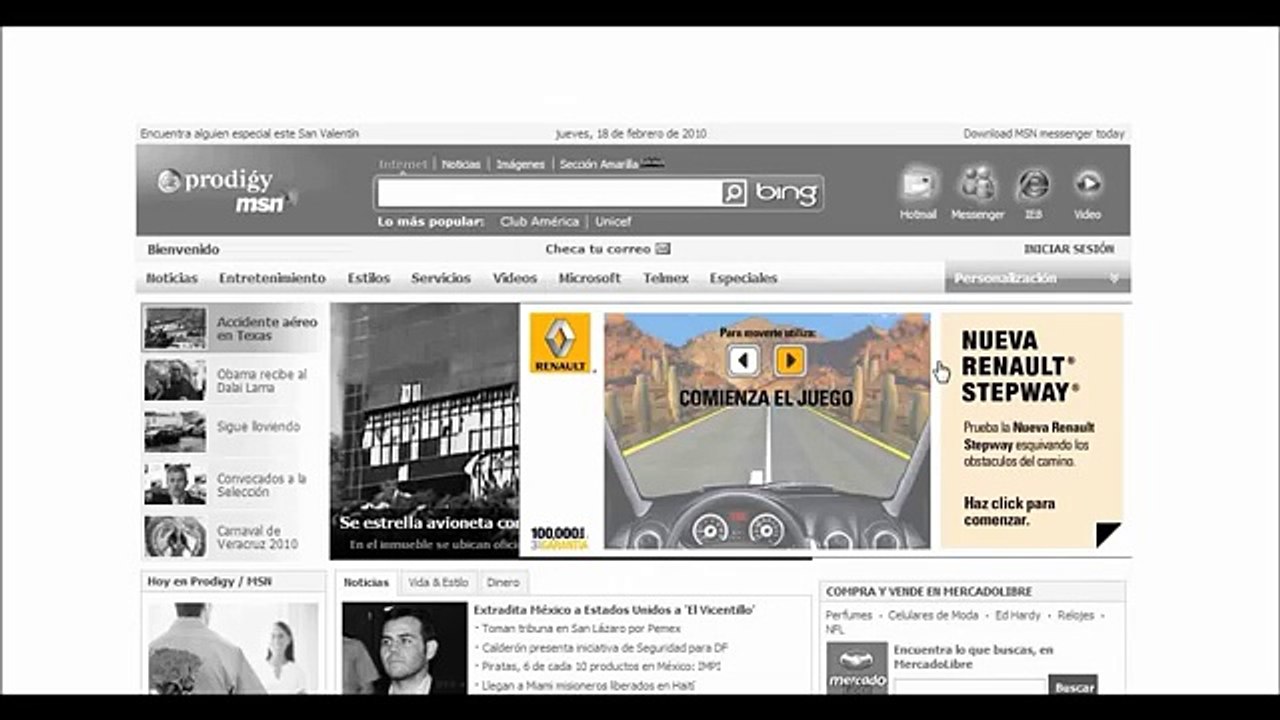1280x720 pixels.
Task: Click the mail envelope icon beside Checa tu correo
Action: tap(663, 249)
